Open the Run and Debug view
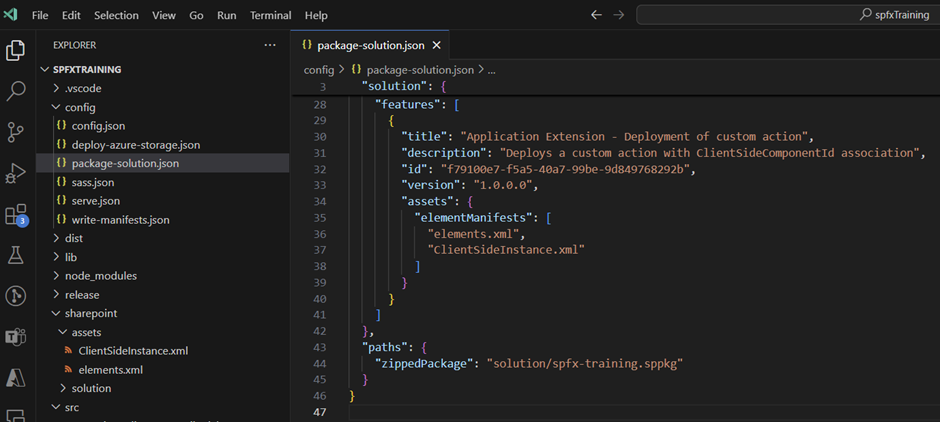 pos(16,173)
